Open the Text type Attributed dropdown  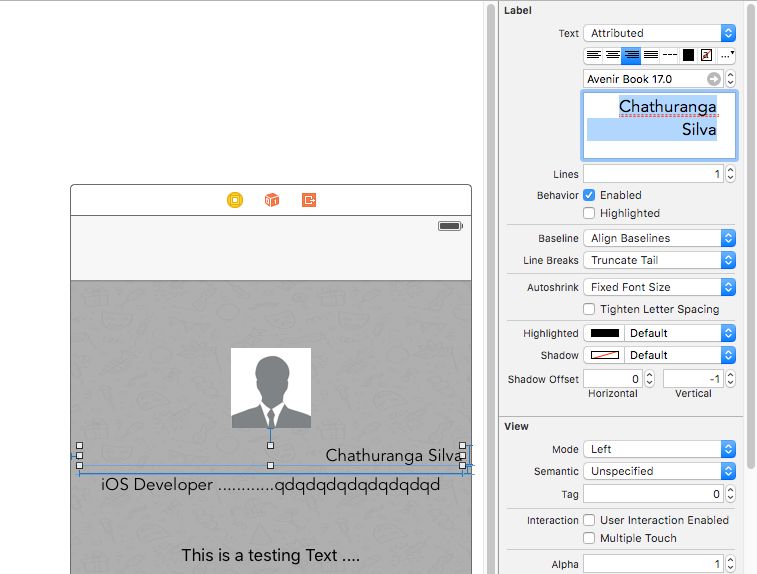coord(659,33)
